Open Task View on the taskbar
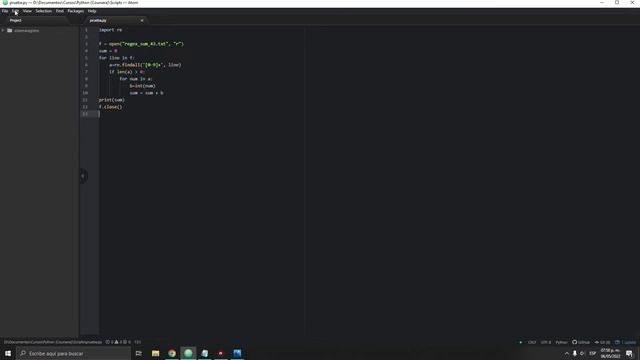640x360 pixels. point(139,353)
